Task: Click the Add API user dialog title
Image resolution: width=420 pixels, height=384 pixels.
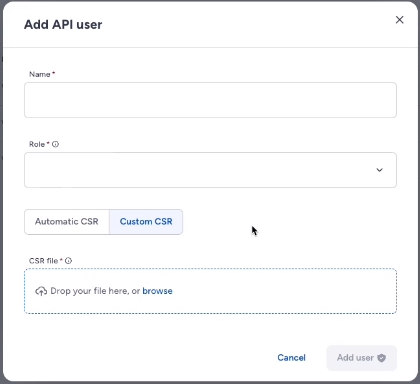Action: coord(63,25)
